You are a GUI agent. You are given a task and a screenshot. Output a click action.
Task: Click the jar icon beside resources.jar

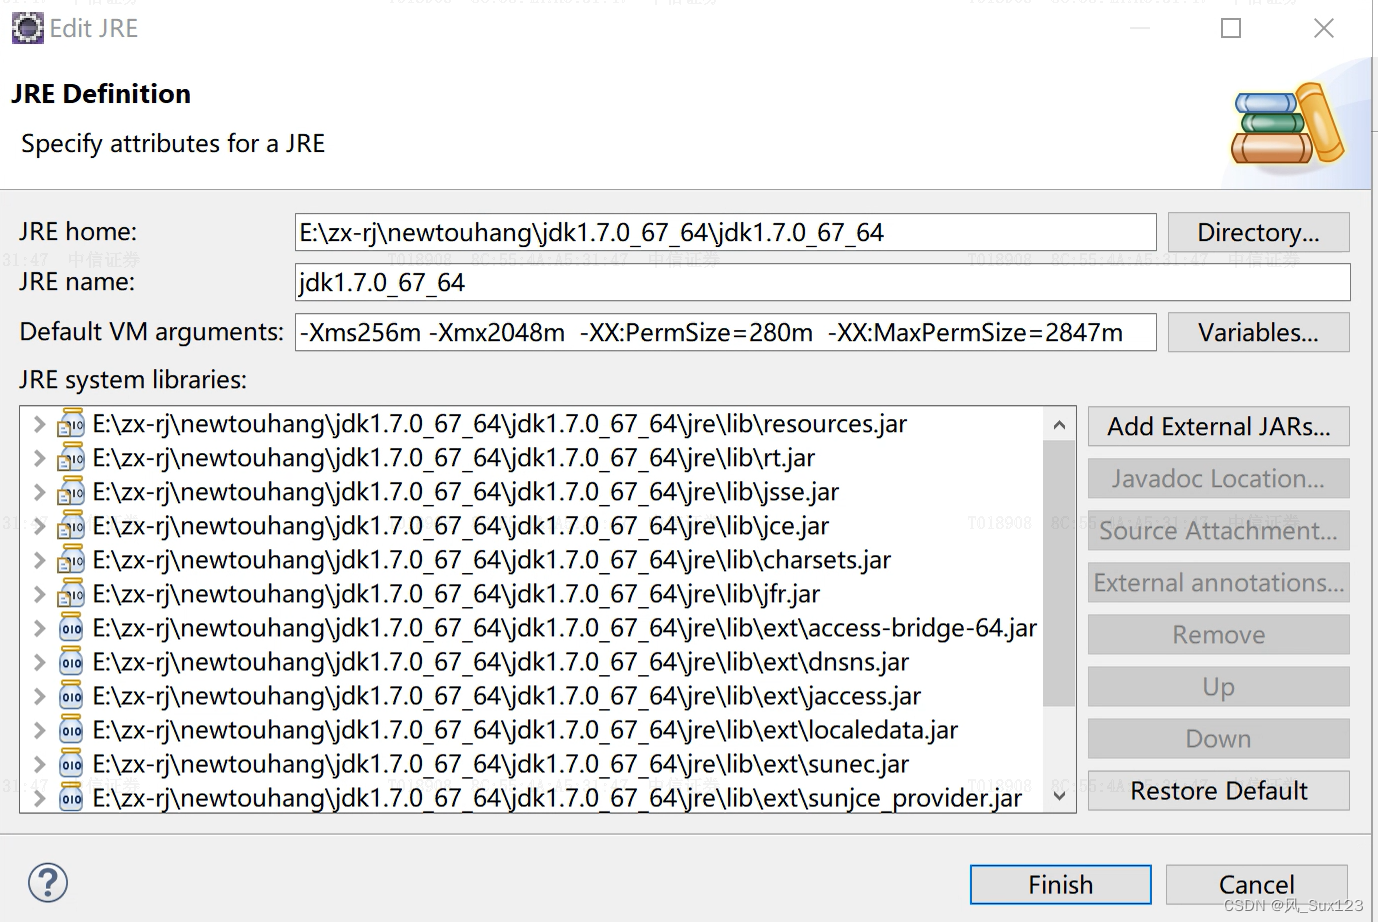pyautogui.click(x=71, y=424)
